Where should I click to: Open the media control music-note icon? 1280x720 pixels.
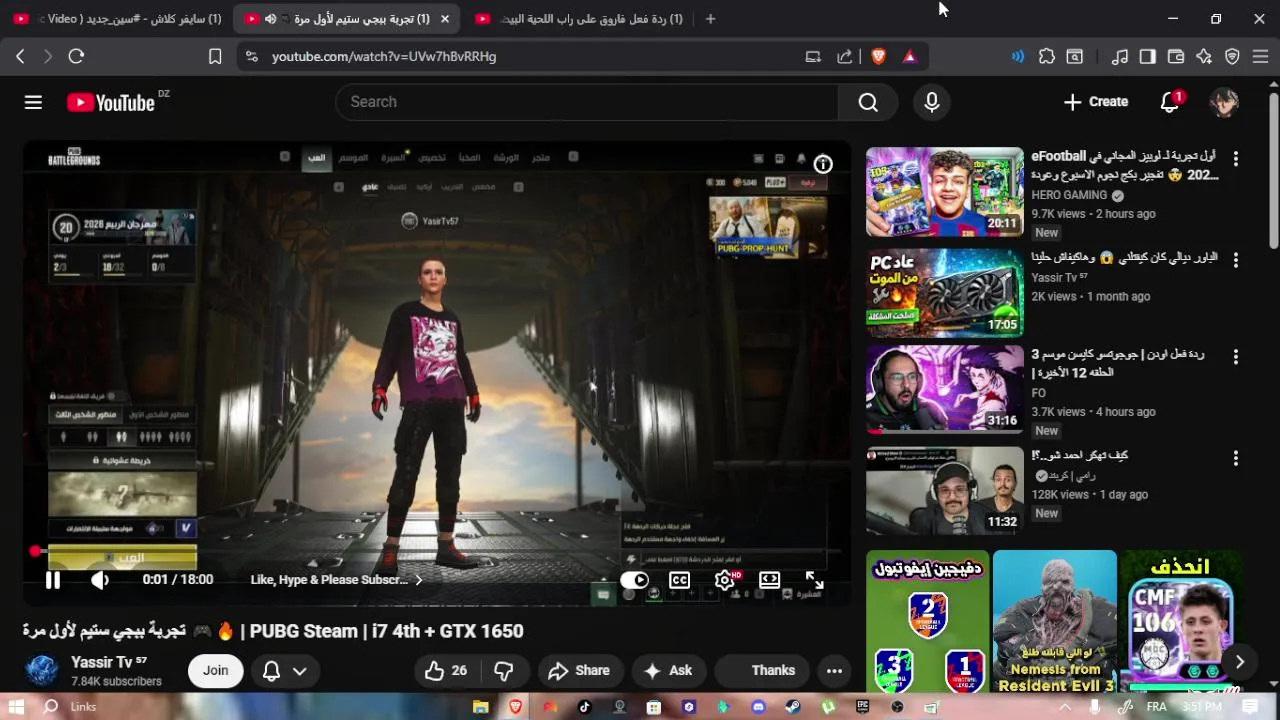pyautogui.click(x=1120, y=57)
